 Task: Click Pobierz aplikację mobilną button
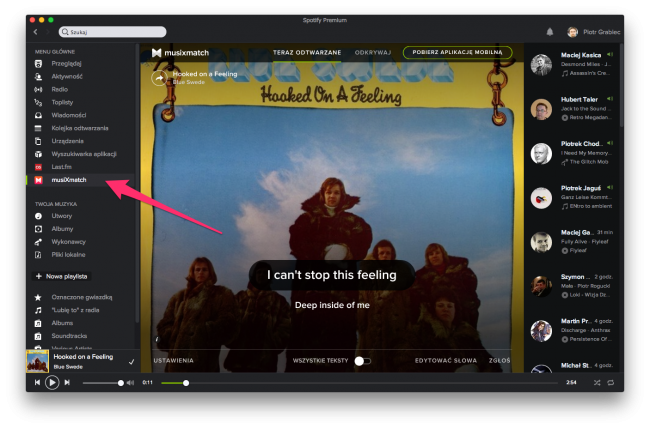tap(457, 52)
